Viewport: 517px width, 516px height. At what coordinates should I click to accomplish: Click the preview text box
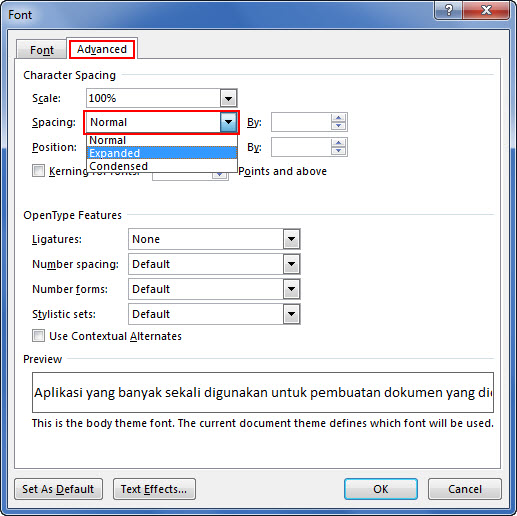[x=263, y=392]
